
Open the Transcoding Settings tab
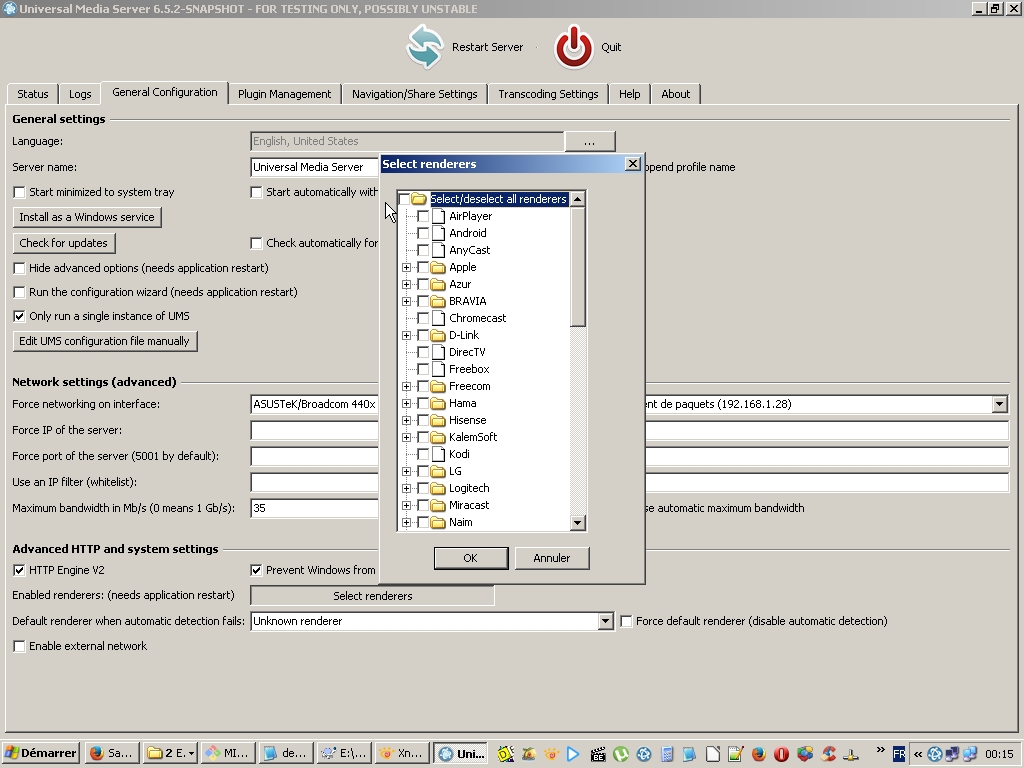[549, 94]
